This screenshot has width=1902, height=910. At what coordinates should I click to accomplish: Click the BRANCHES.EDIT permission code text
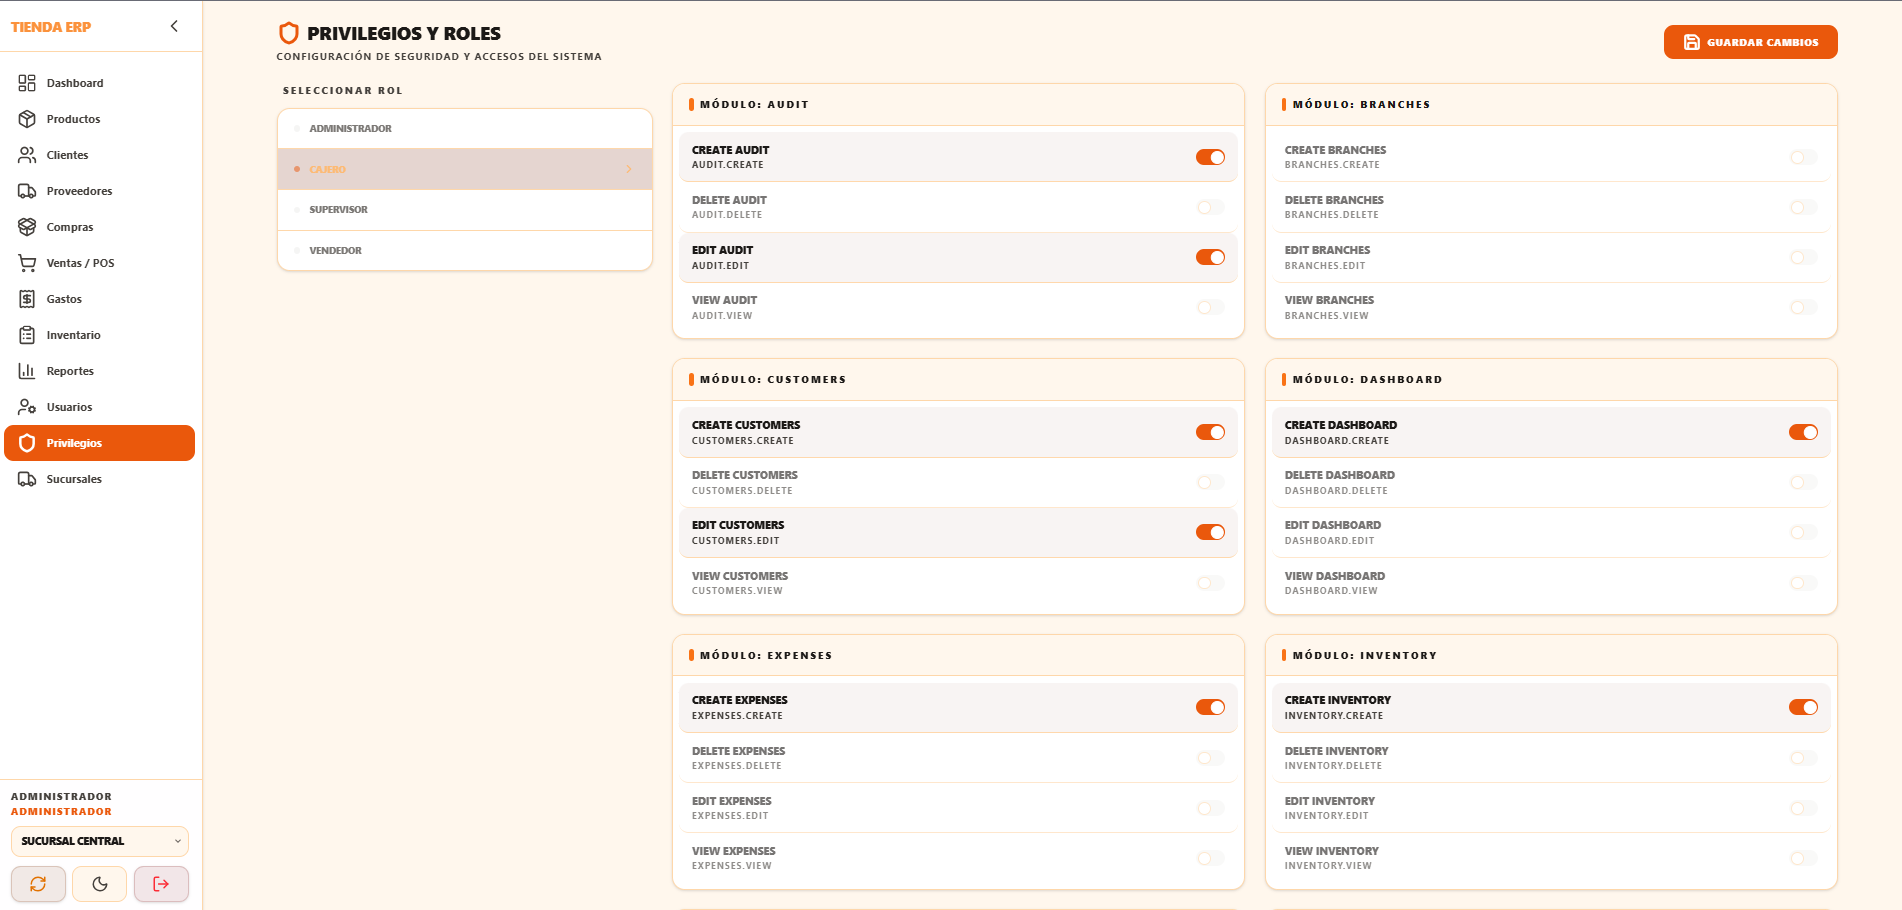[x=1325, y=266]
